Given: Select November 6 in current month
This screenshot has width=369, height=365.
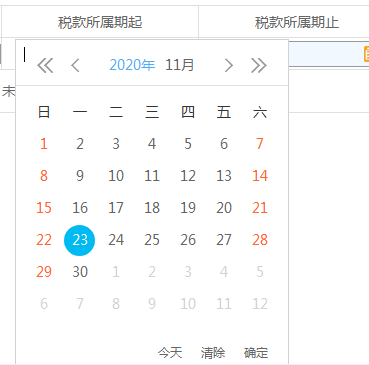Looking at the screenshot, I should pyautogui.click(x=224, y=144).
